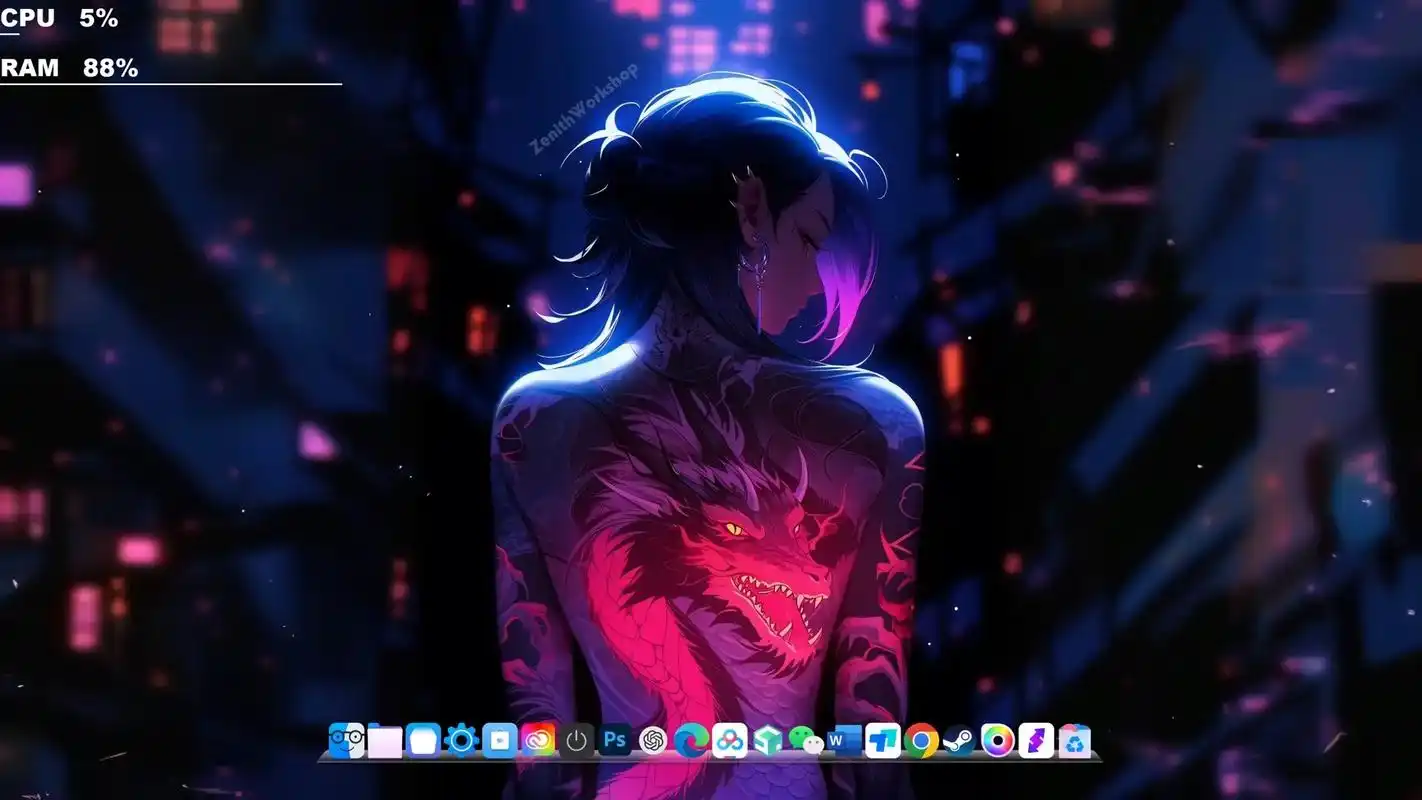This screenshot has width=1422, height=800.
Task: Open Finder from the dock
Action: [x=346, y=741]
